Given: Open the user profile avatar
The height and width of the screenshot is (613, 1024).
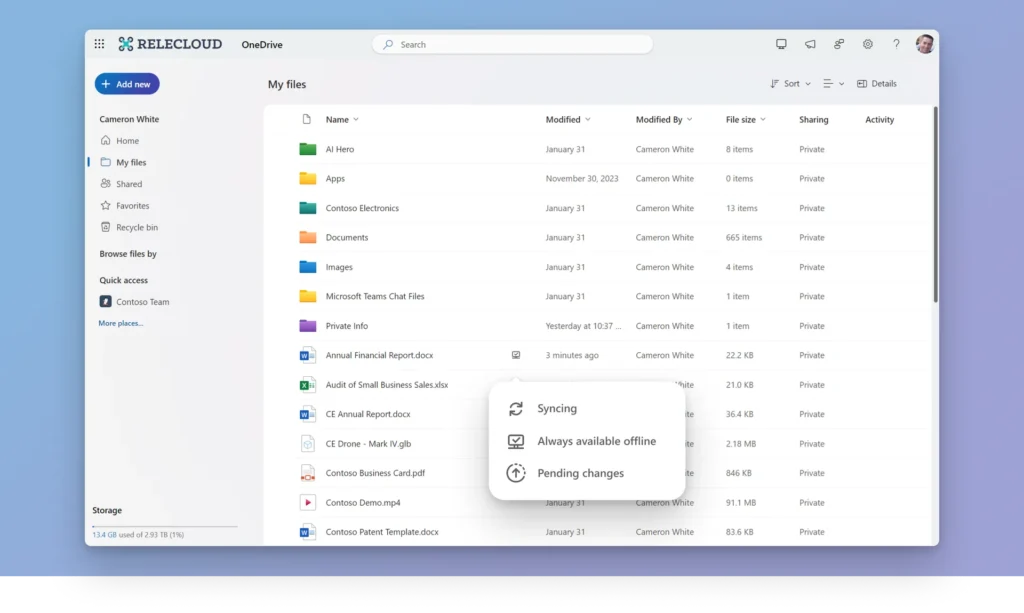Looking at the screenshot, I should point(925,44).
